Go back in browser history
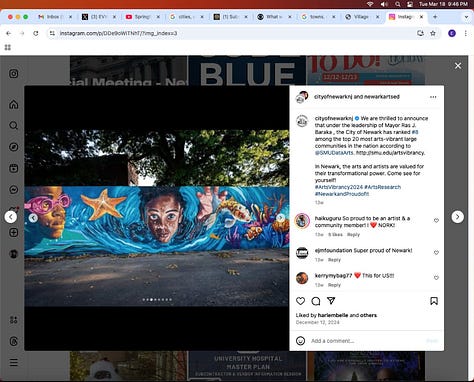The width and height of the screenshot is (474, 382). click(9, 33)
